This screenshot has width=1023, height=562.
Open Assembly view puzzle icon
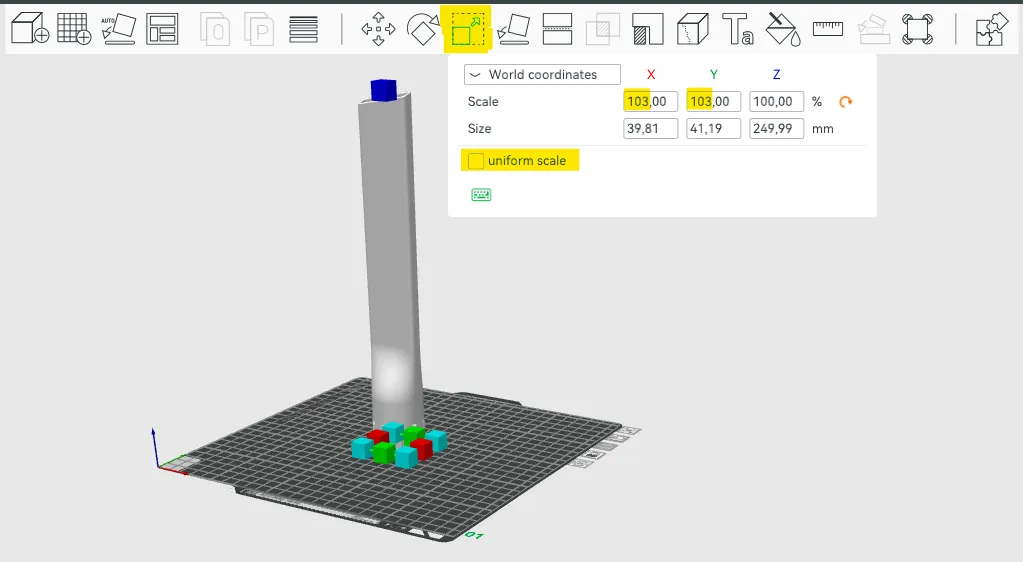pyautogui.click(x=992, y=29)
